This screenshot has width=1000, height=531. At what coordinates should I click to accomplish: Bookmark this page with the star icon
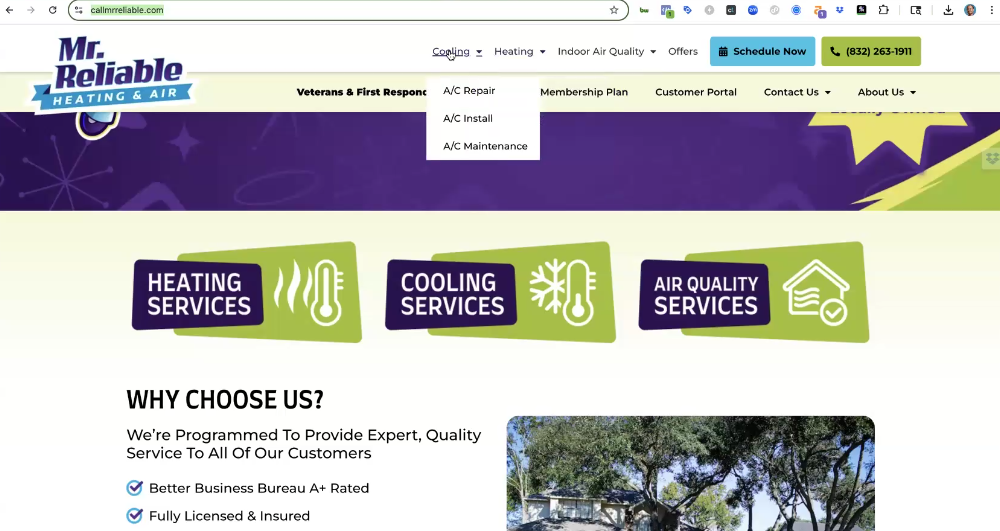(x=614, y=10)
